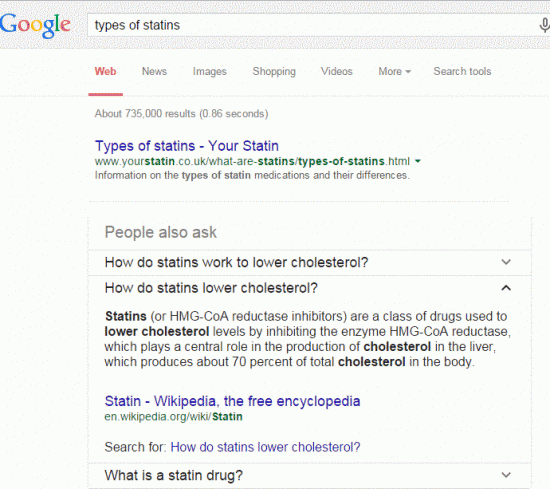550x489 pixels.
Task: Click the yourstatin.co.uk green URL text
Action: (x=252, y=161)
